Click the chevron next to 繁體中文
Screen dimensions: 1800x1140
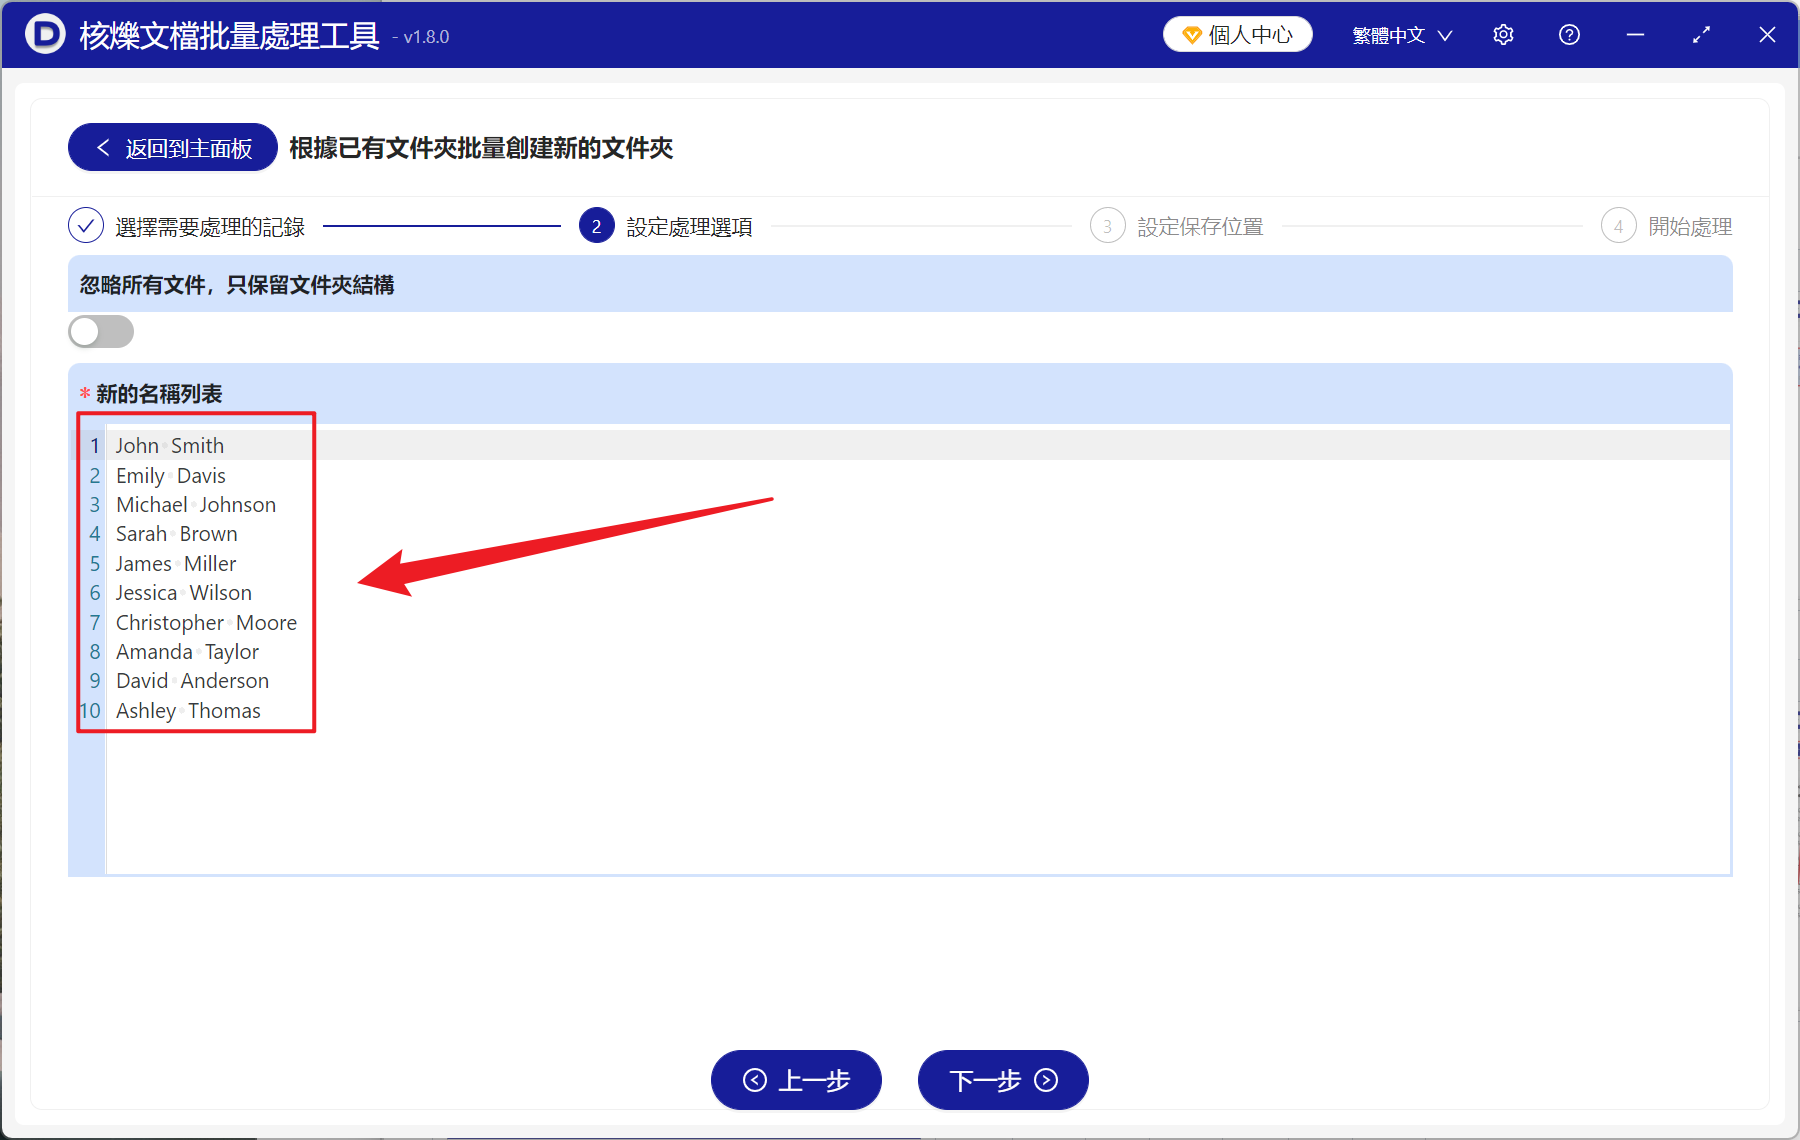[1444, 35]
